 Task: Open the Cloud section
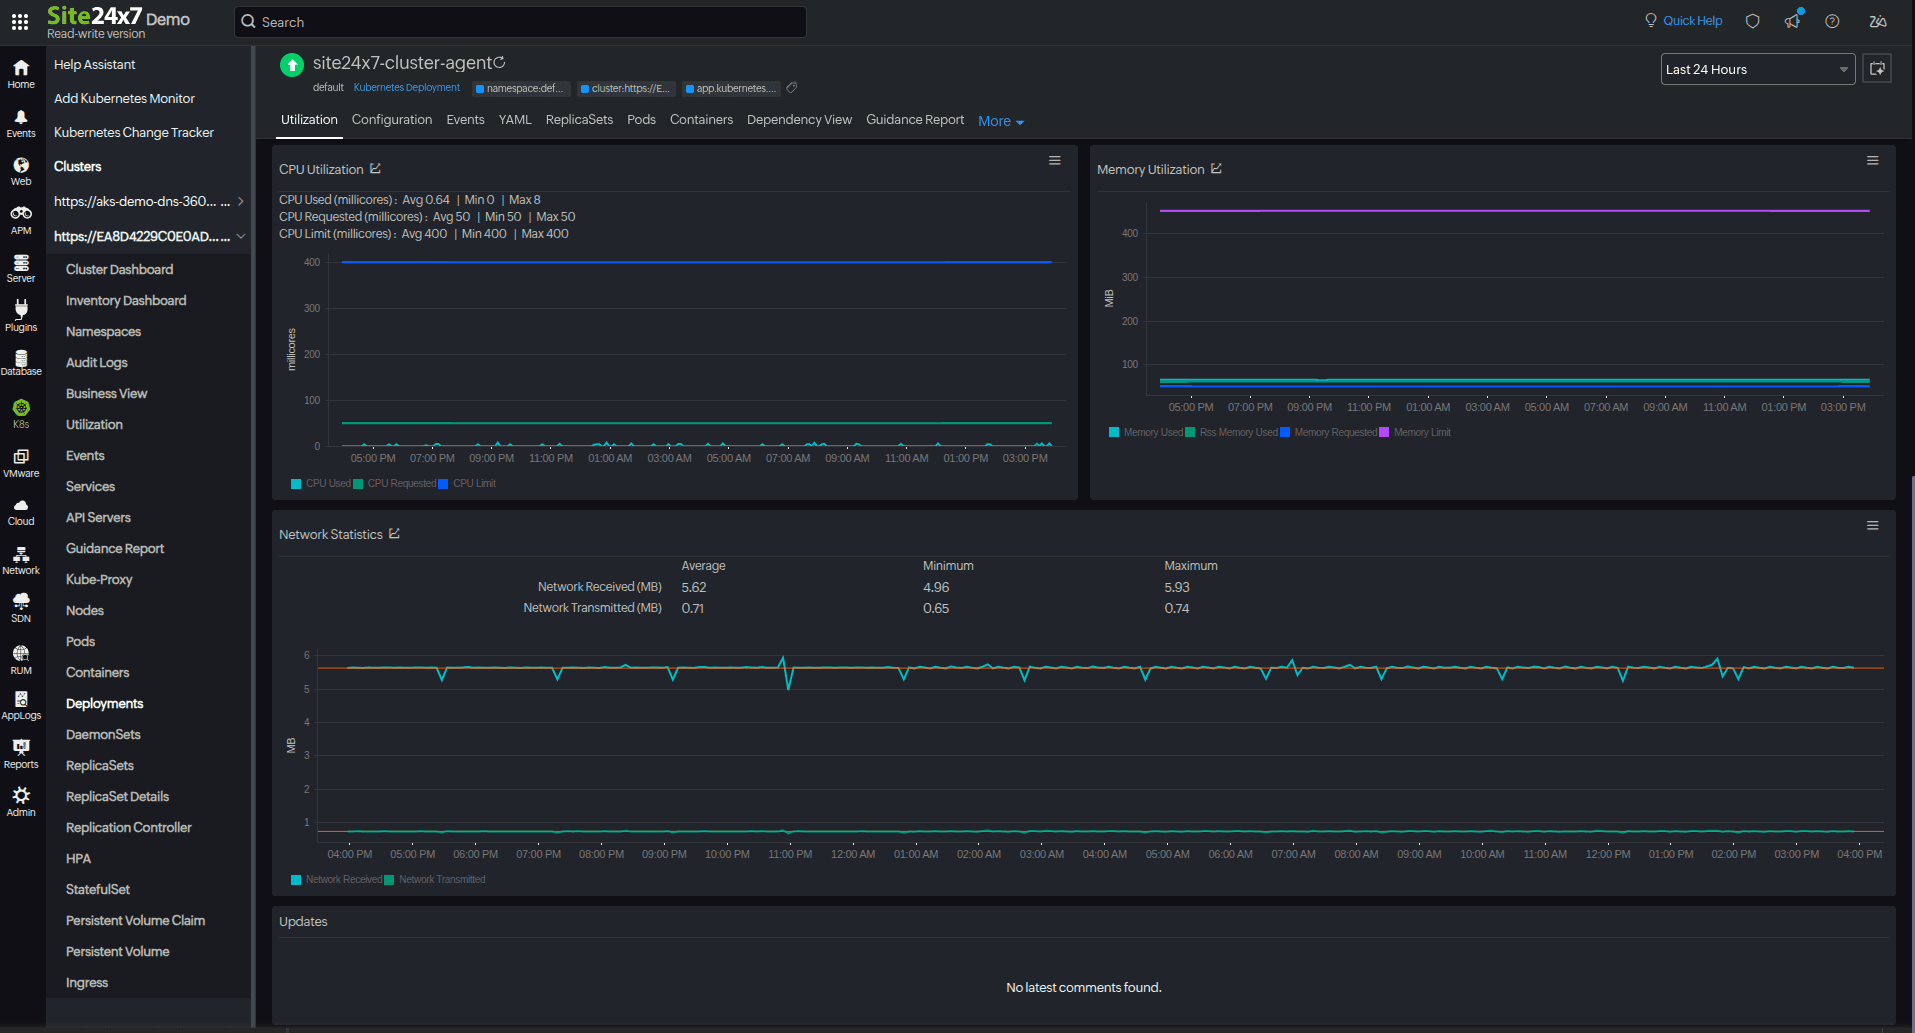tap(21, 512)
